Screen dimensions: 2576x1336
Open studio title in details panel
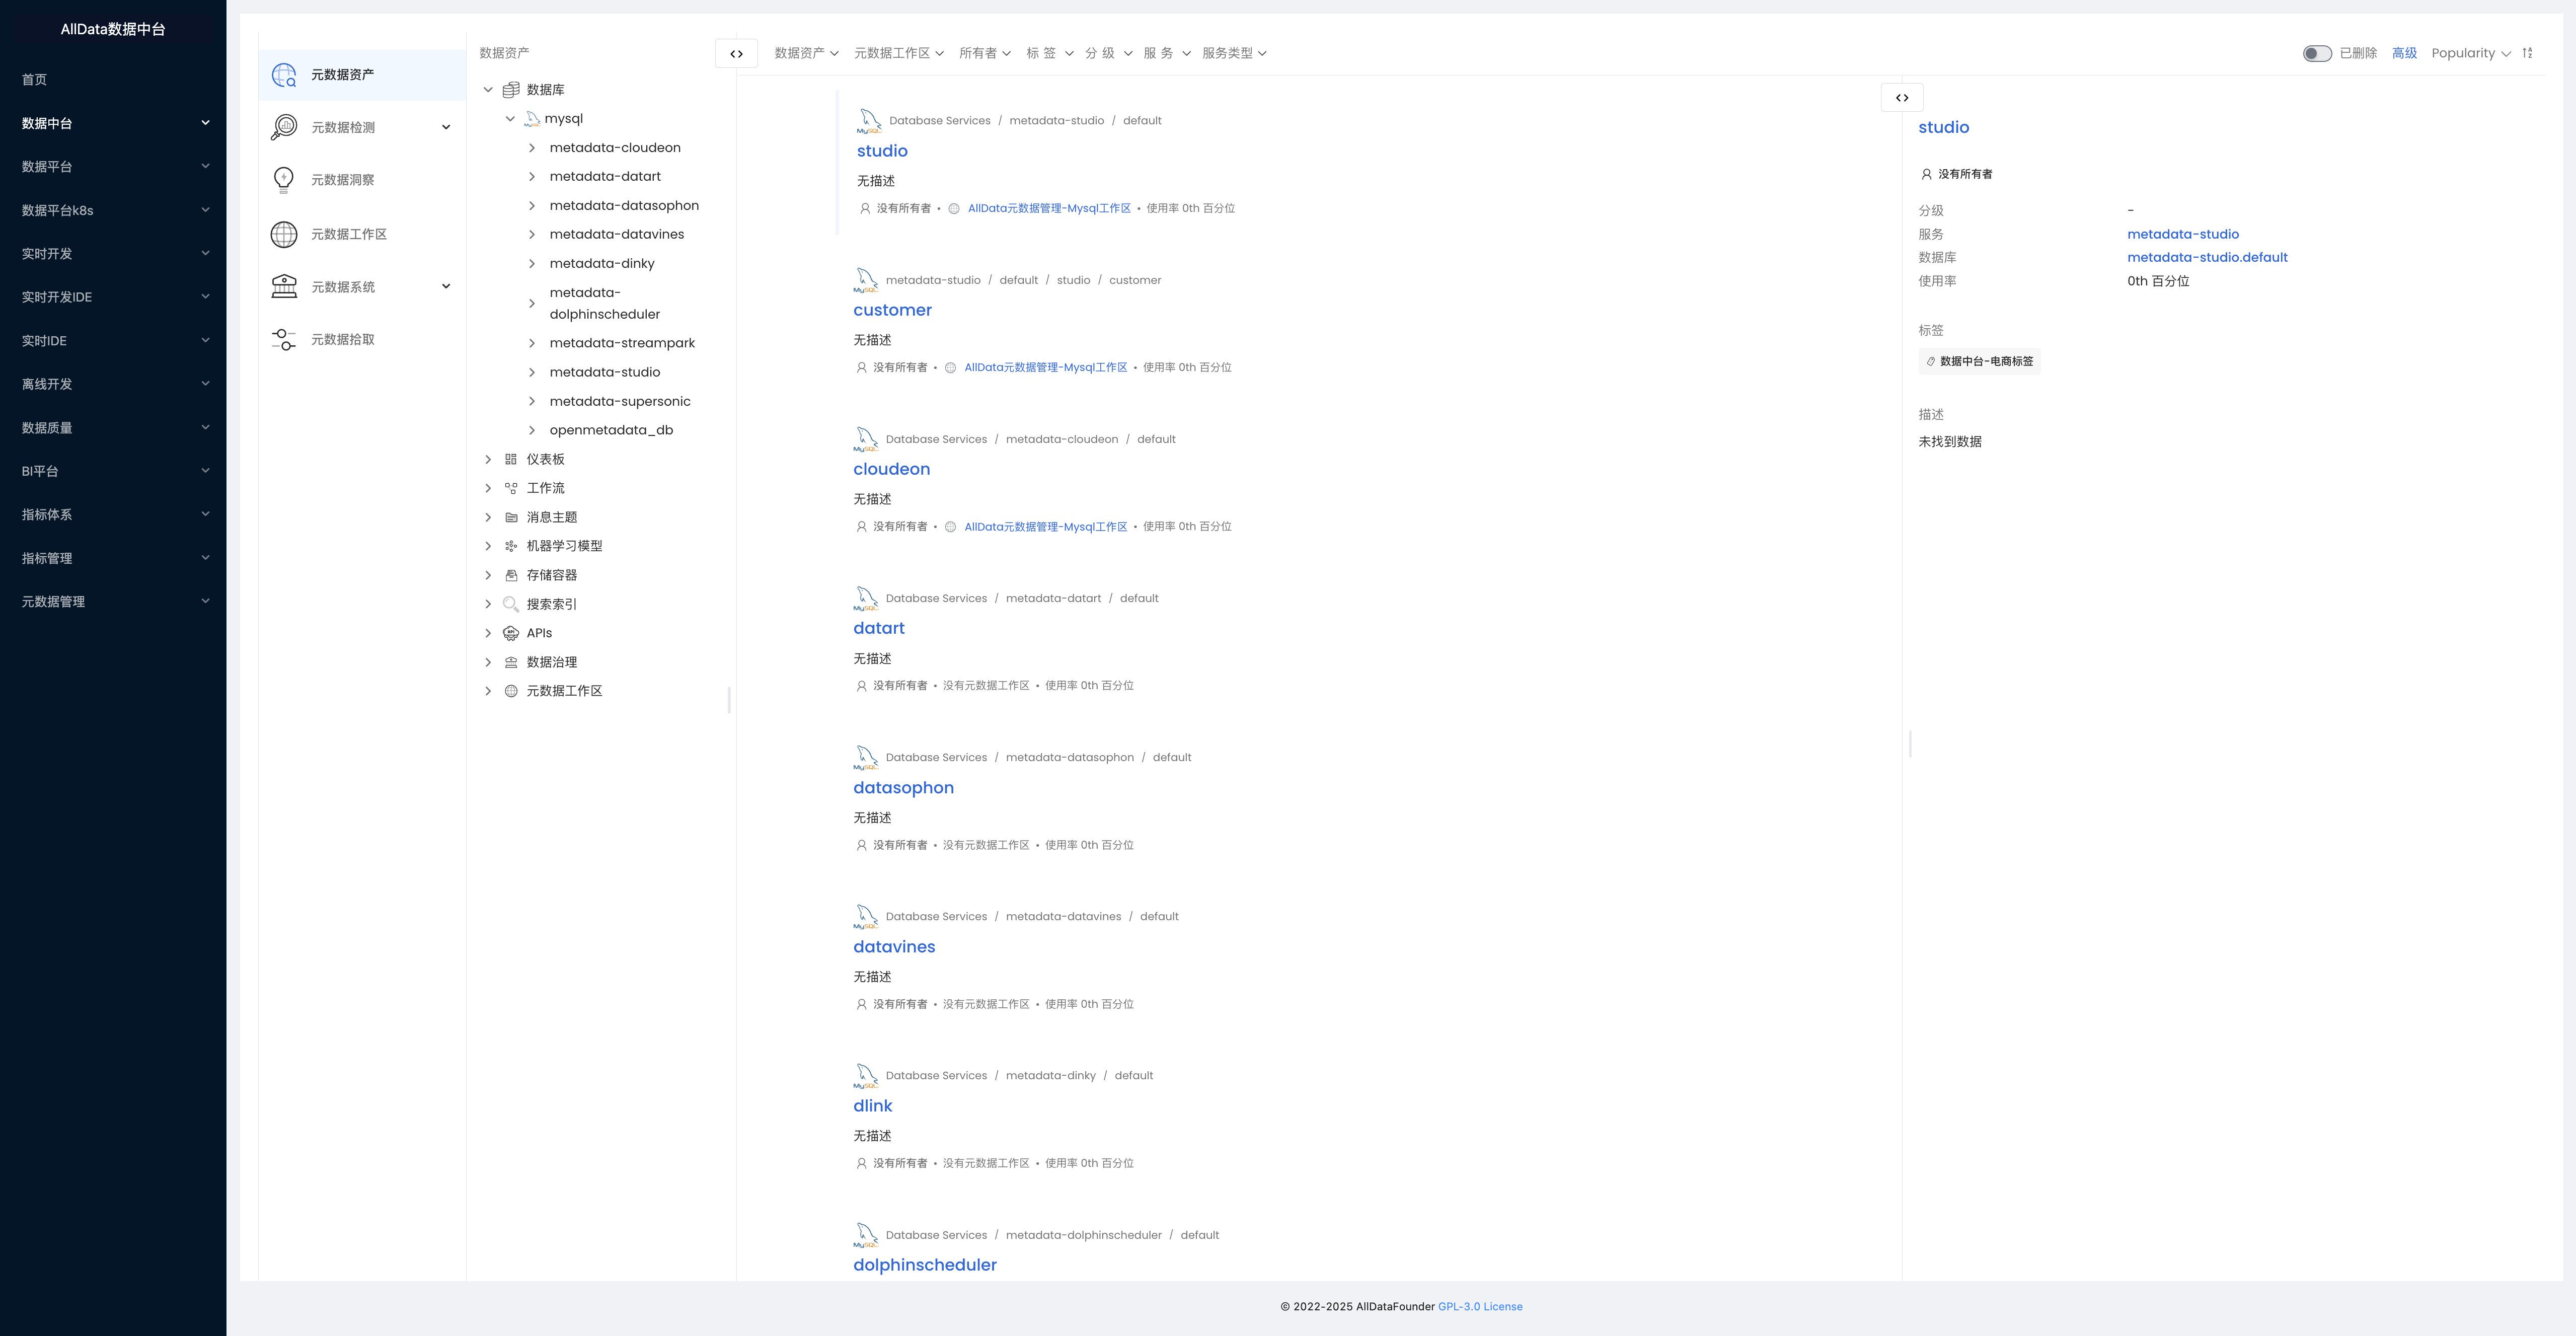1943,127
